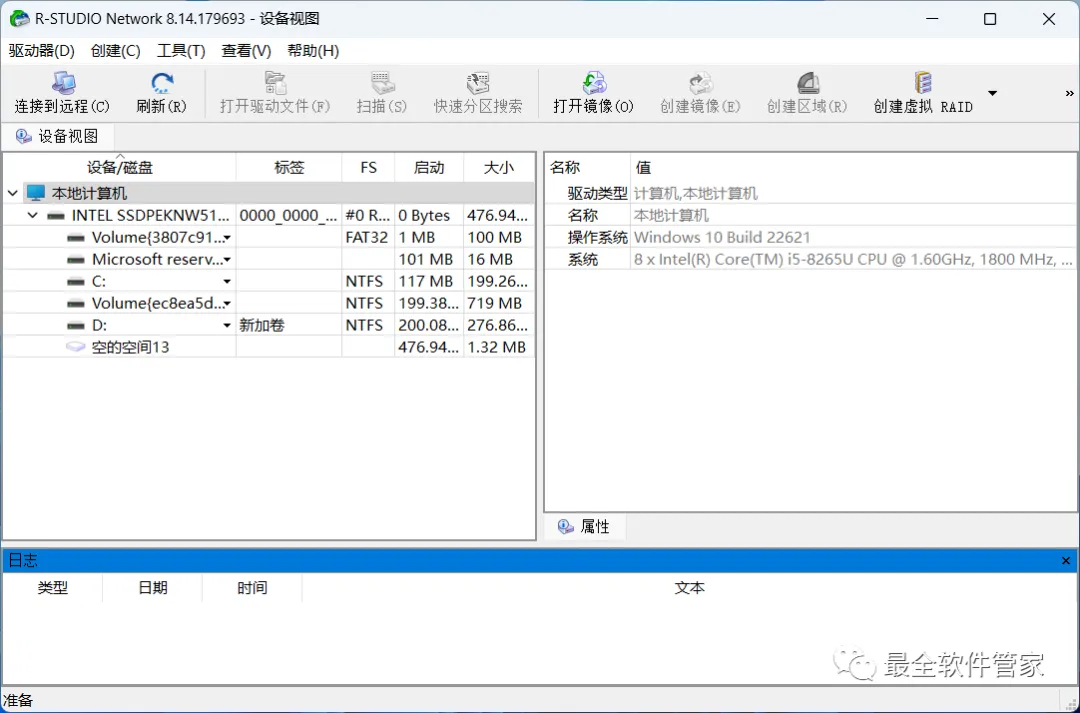Click the 名称 column header in properties
Image resolution: width=1080 pixels, height=713 pixels.
pos(588,167)
